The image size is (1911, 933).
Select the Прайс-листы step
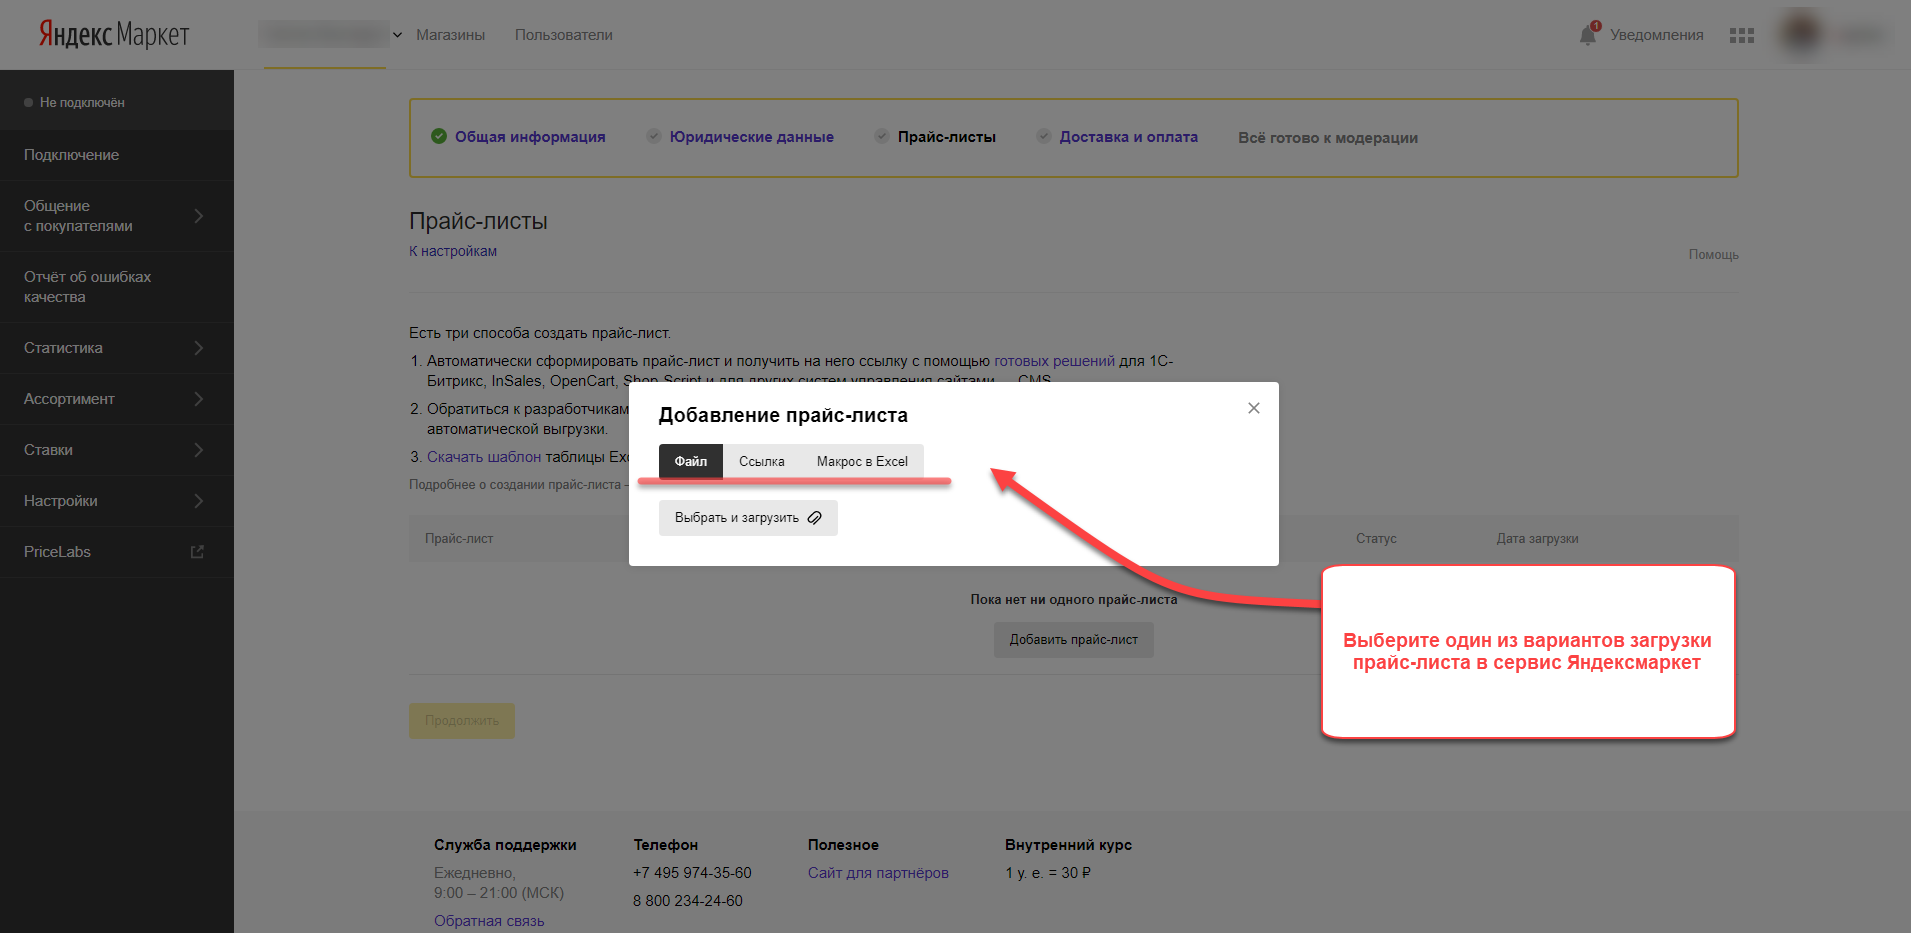tap(947, 137)
